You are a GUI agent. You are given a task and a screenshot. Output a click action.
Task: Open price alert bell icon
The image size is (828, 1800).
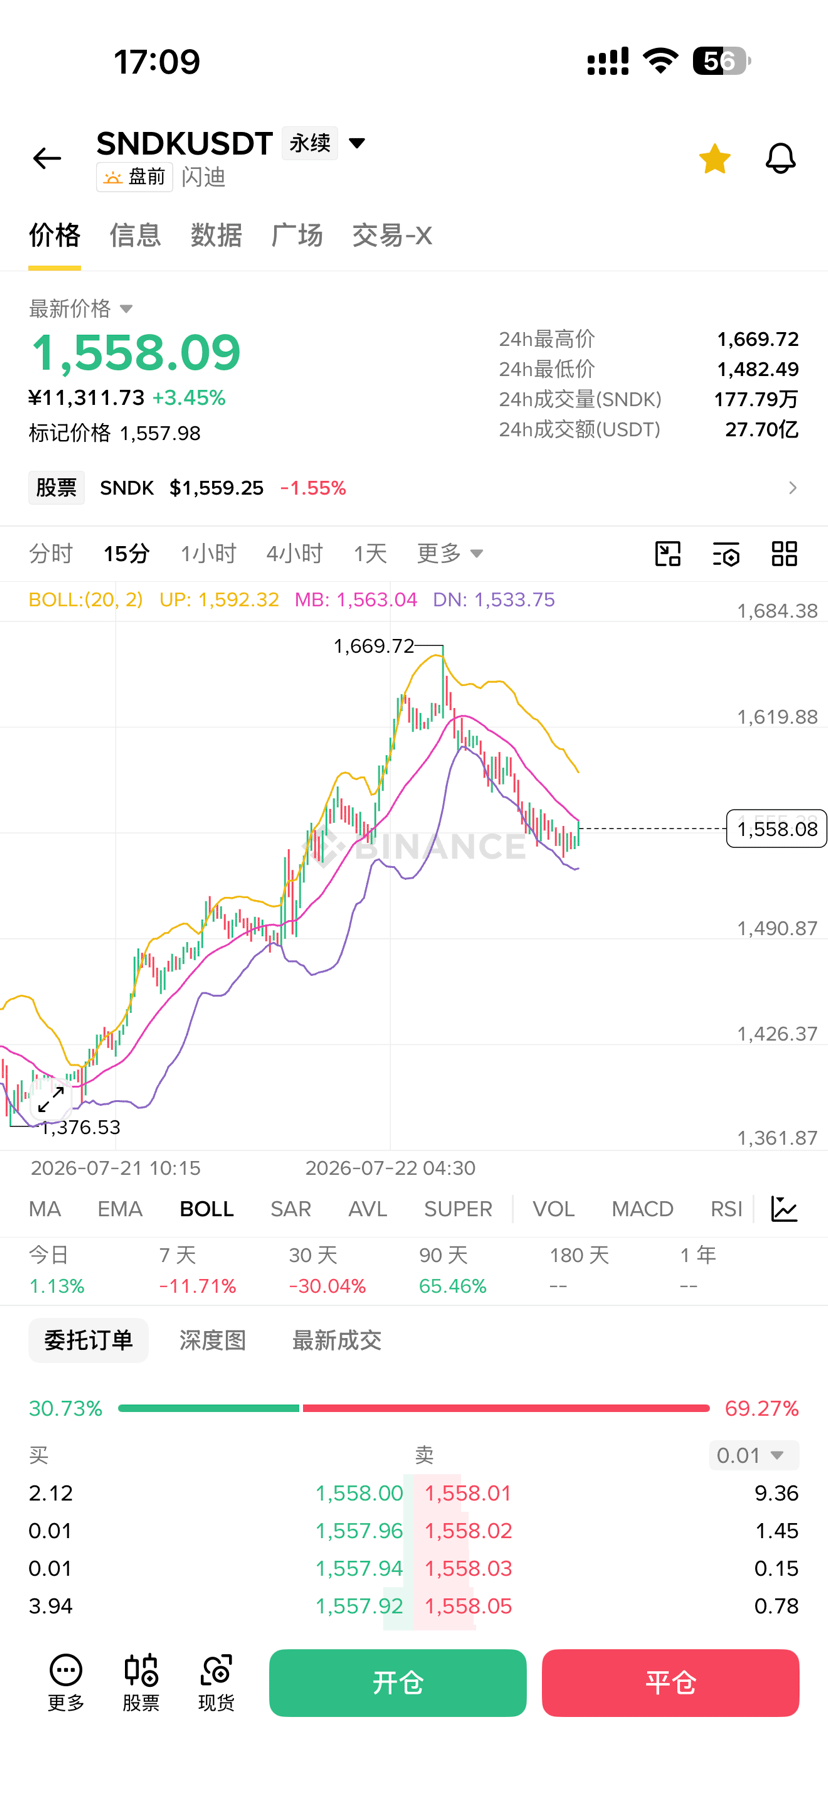point(781,159)
